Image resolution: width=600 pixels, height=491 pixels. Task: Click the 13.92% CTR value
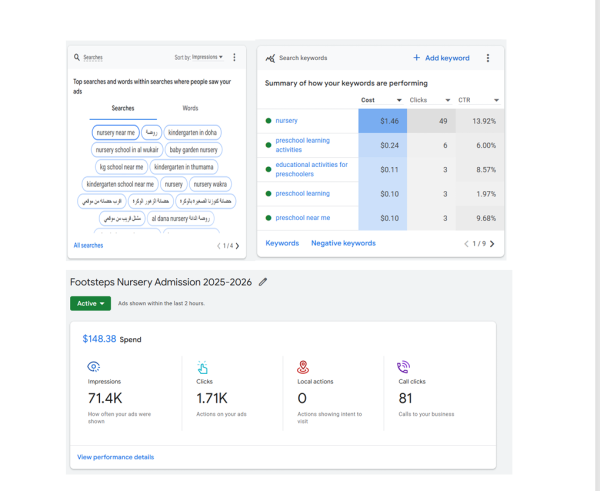[x=484, y=121]
